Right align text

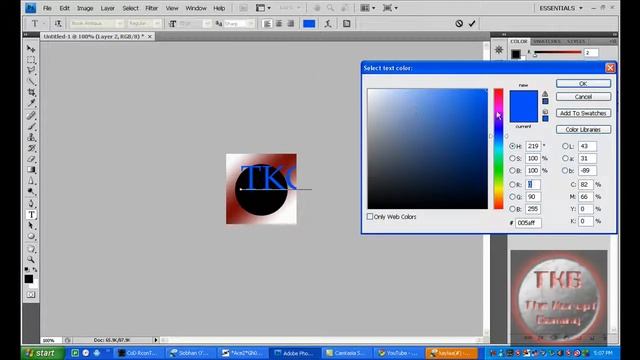(x=291, y=24)
